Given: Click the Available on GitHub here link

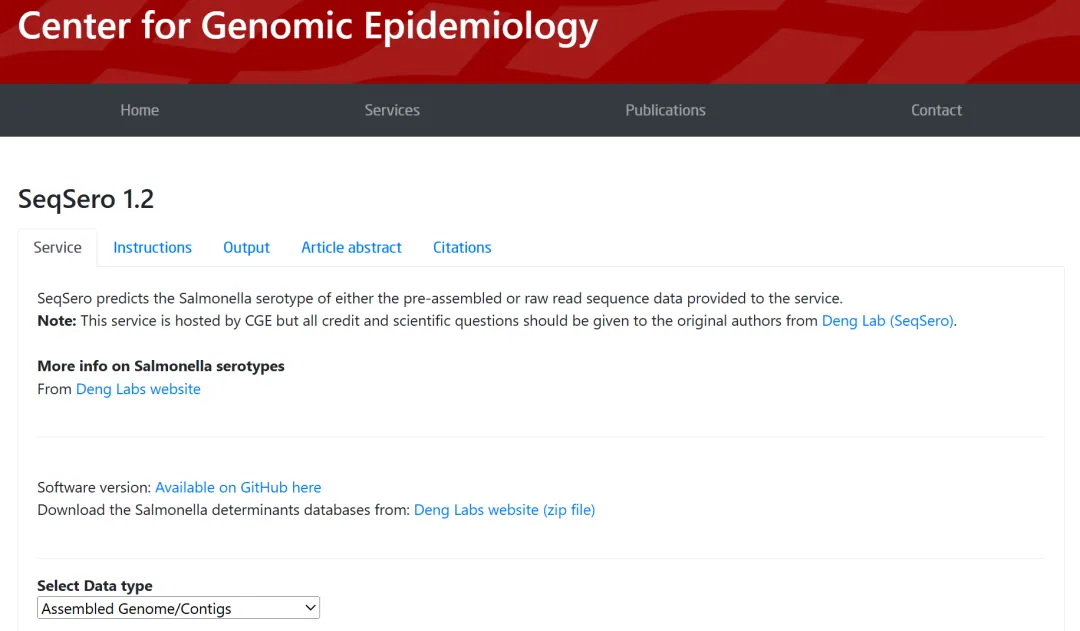Looking at the screenshot, I should click(x=238, y=488).
